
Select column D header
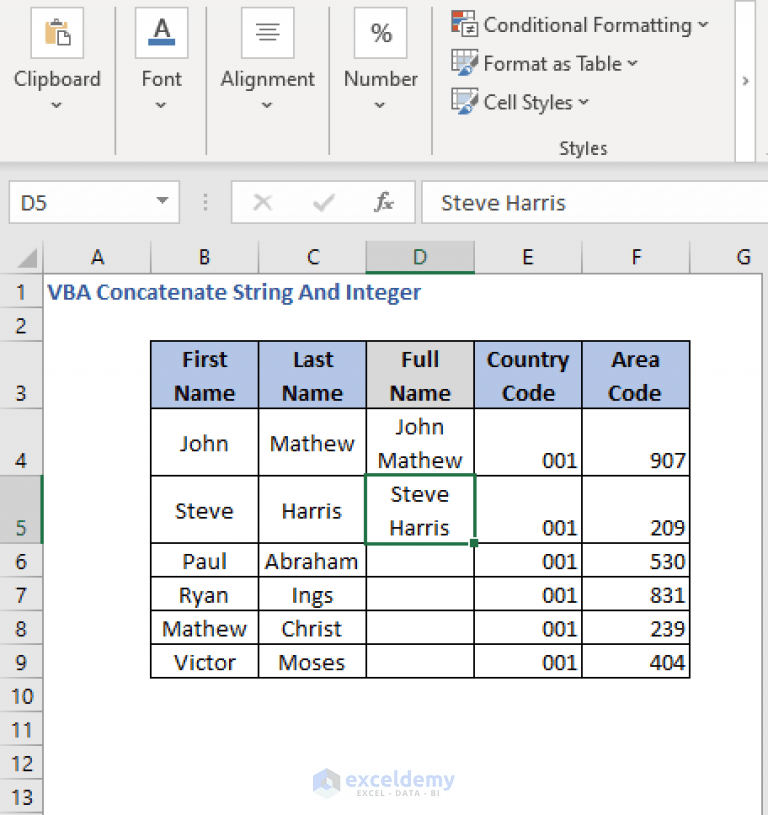pos(420,257)
